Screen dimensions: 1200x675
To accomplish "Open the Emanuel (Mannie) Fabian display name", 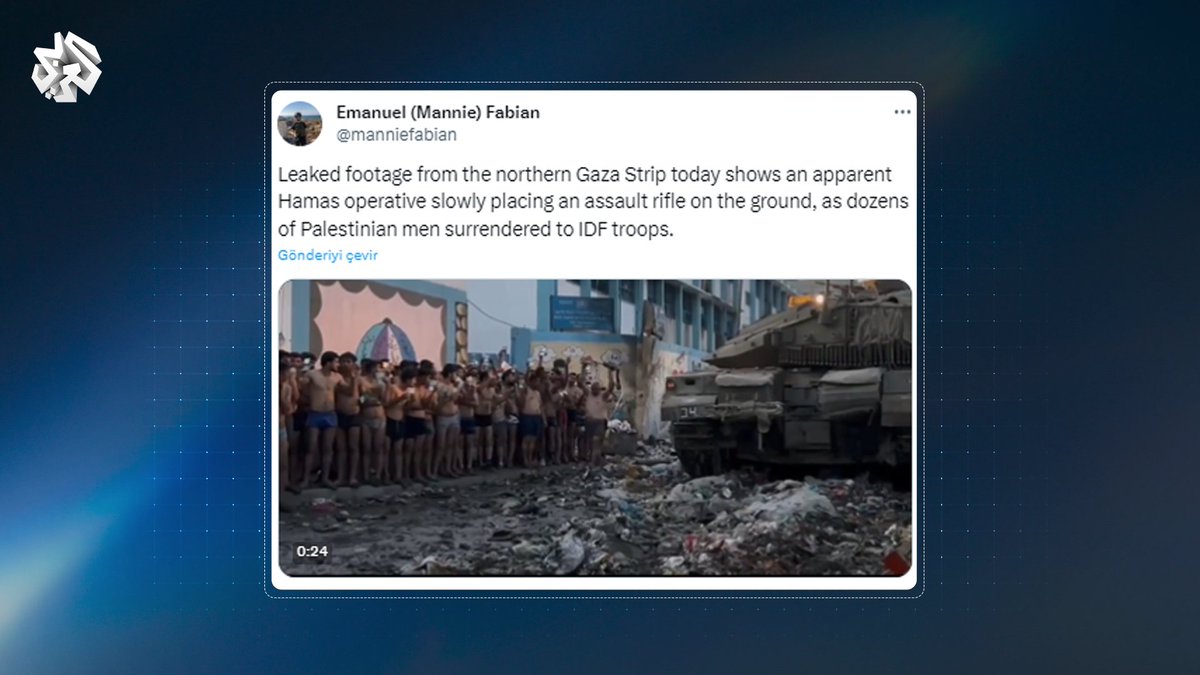I will (438, 112).
